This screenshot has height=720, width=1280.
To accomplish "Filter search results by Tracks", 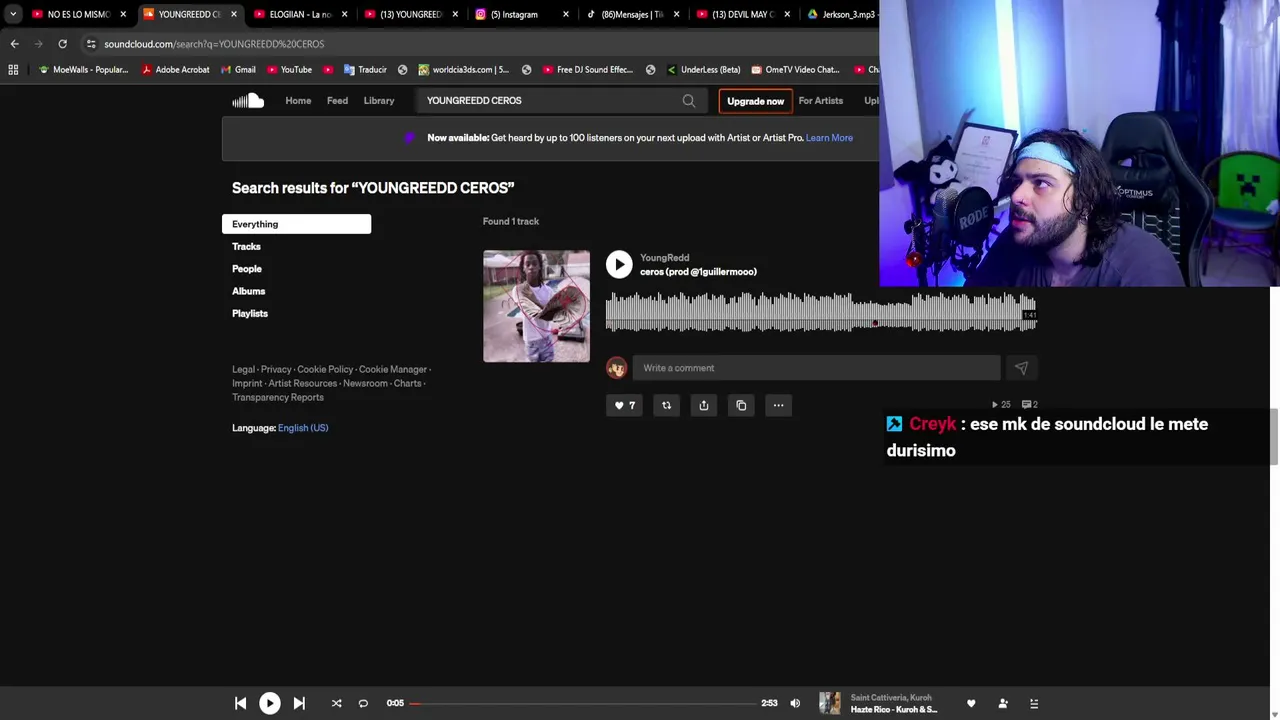I will coord(246,246).
